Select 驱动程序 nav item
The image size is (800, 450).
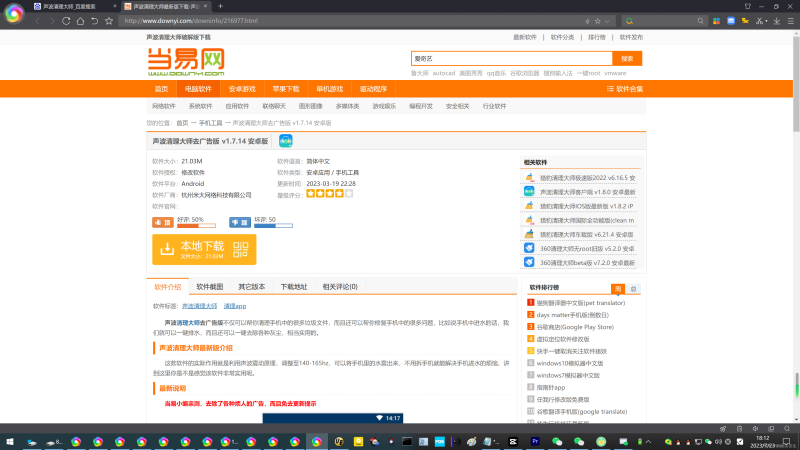(x=373, y=89)
